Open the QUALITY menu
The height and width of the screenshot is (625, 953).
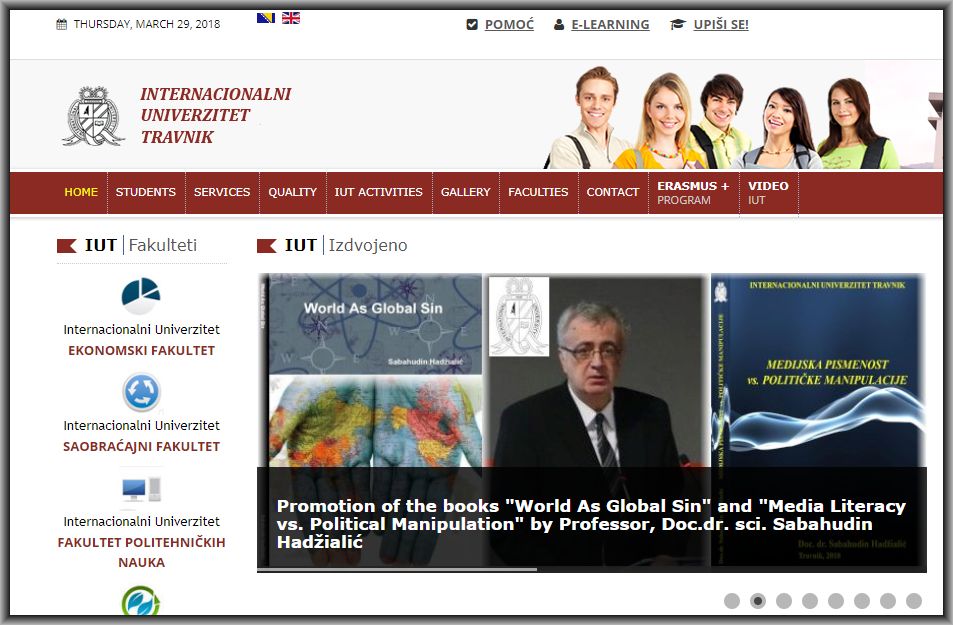point(292,192)
